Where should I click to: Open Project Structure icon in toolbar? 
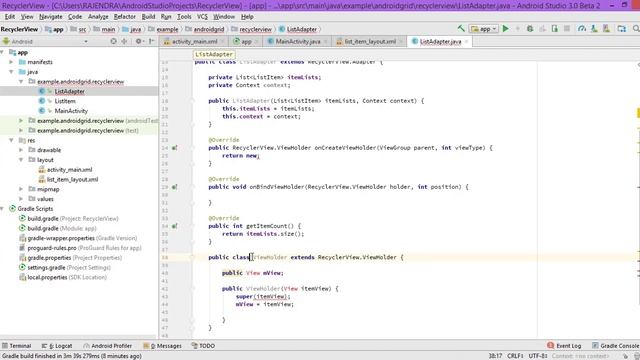click(x=622, y=29)
